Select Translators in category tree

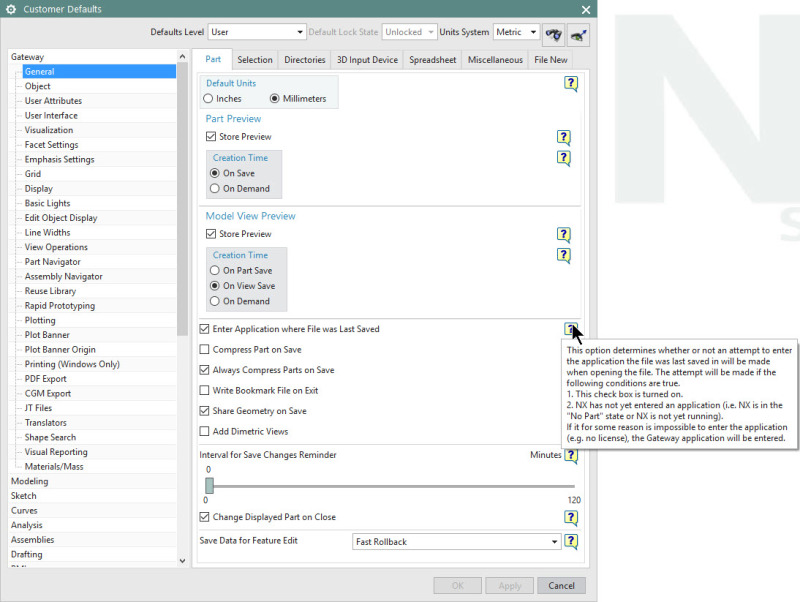tap(45, 422)
